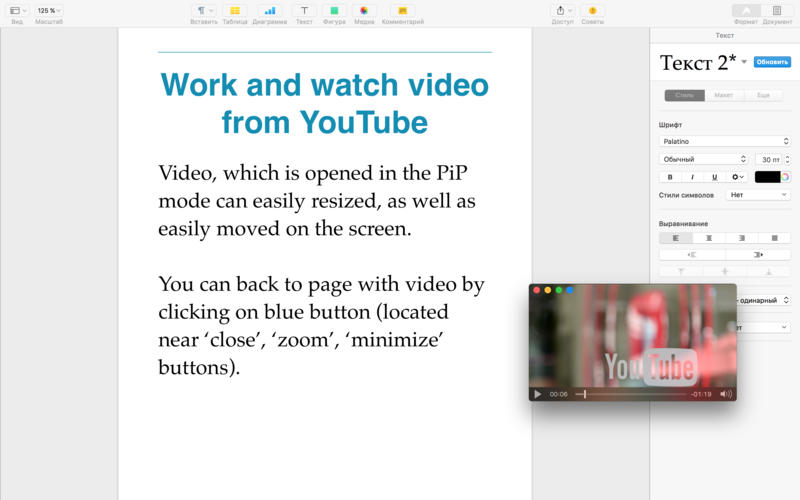
Task: Open the Вид view options menu
Action: [18, 11]
